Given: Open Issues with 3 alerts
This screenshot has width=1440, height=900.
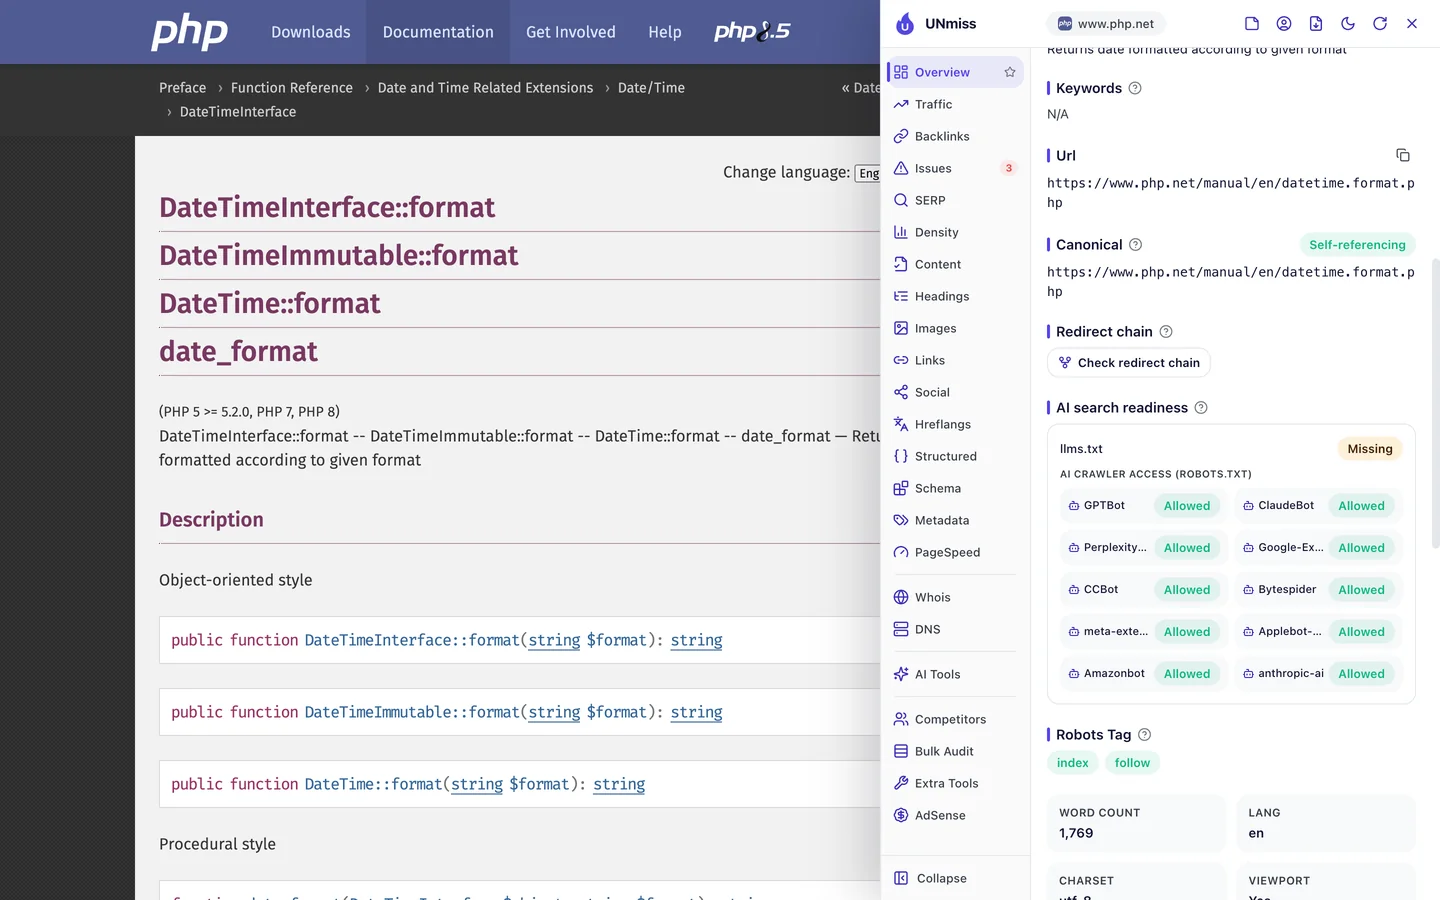Looking at the screenshot, I should click(955, 168).
